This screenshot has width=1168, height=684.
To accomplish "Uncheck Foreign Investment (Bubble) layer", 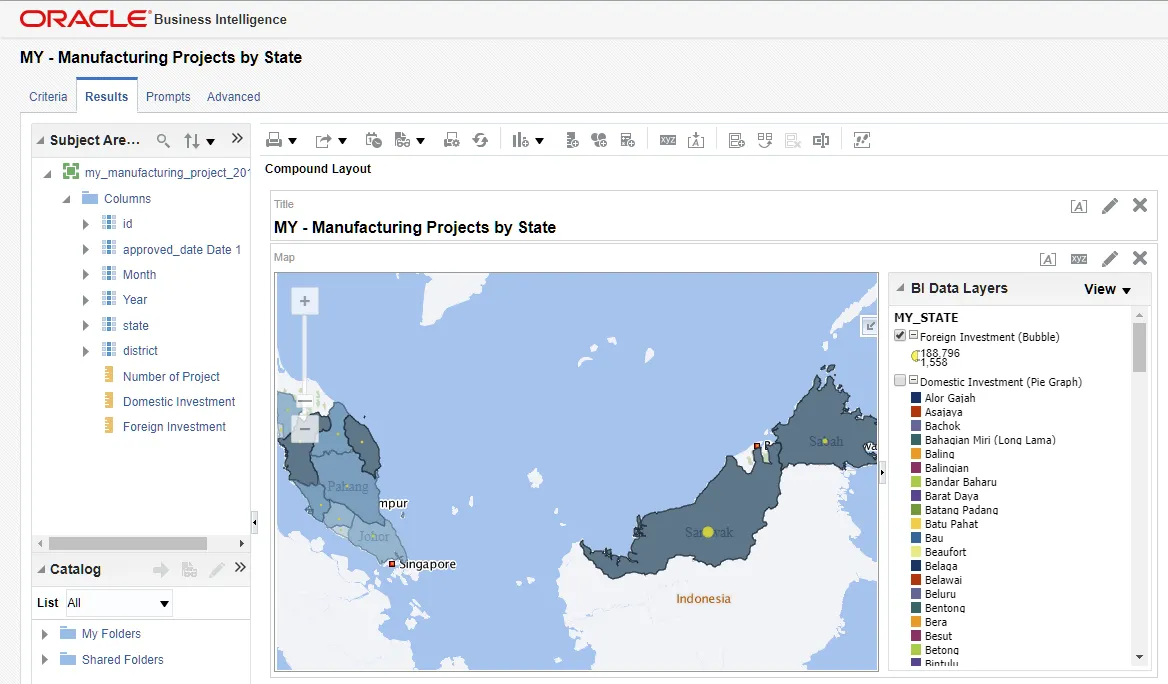I will [x=900, y=337].
